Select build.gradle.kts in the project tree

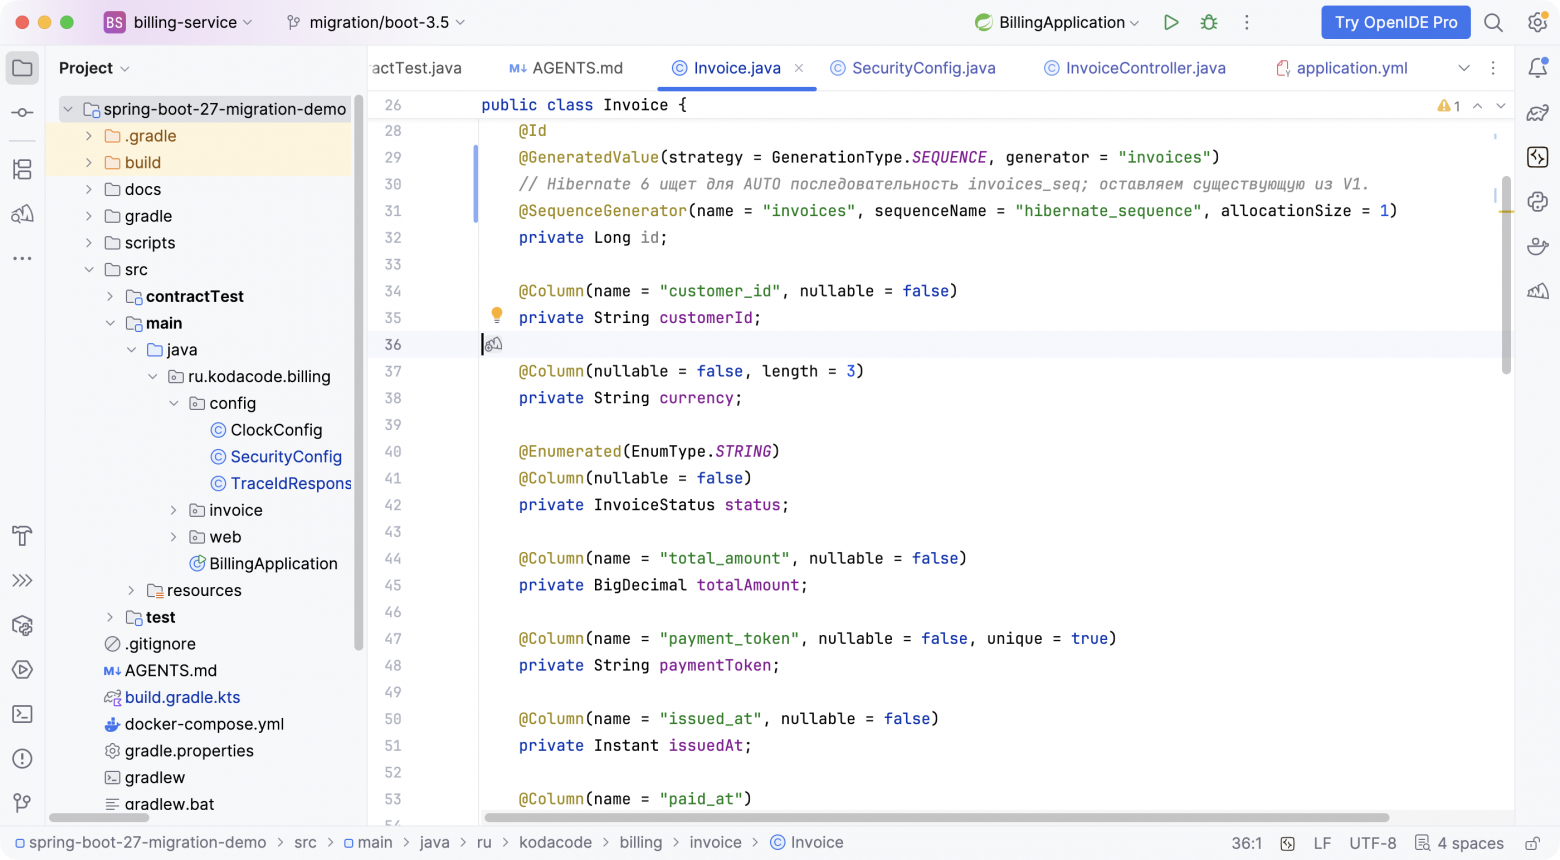coord(182,698)
